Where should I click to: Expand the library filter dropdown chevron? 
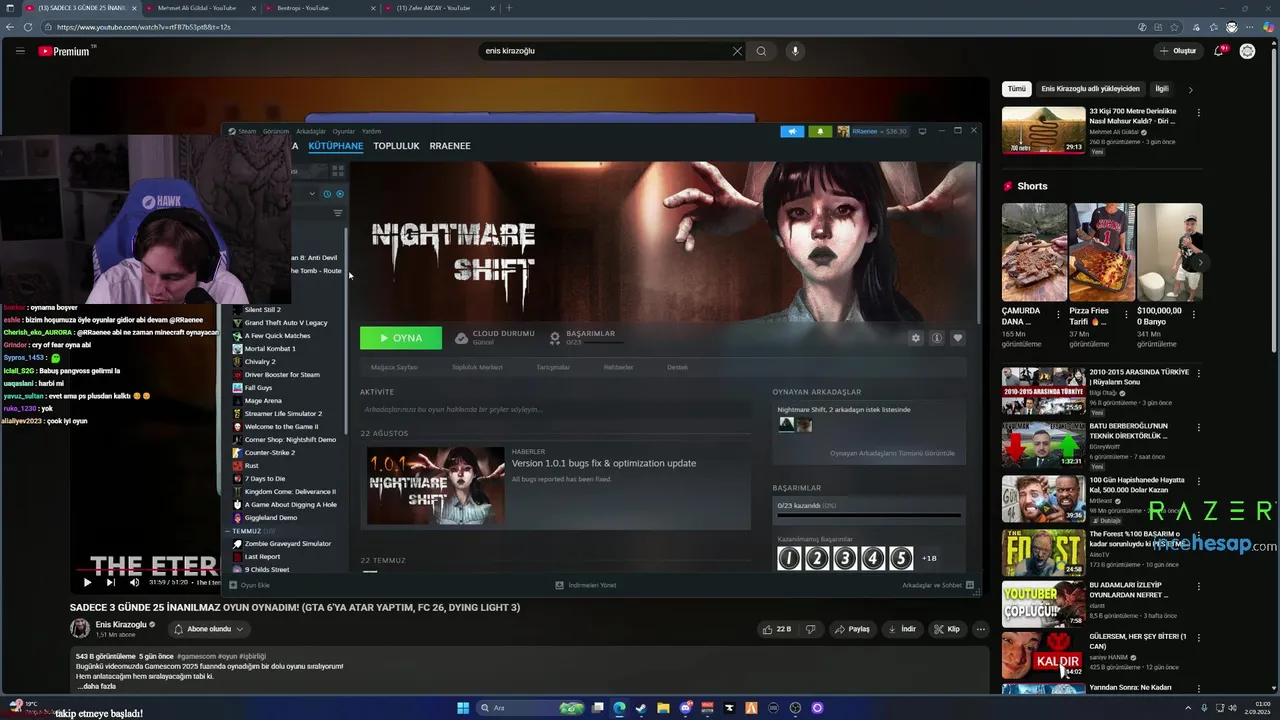(312, 194)
